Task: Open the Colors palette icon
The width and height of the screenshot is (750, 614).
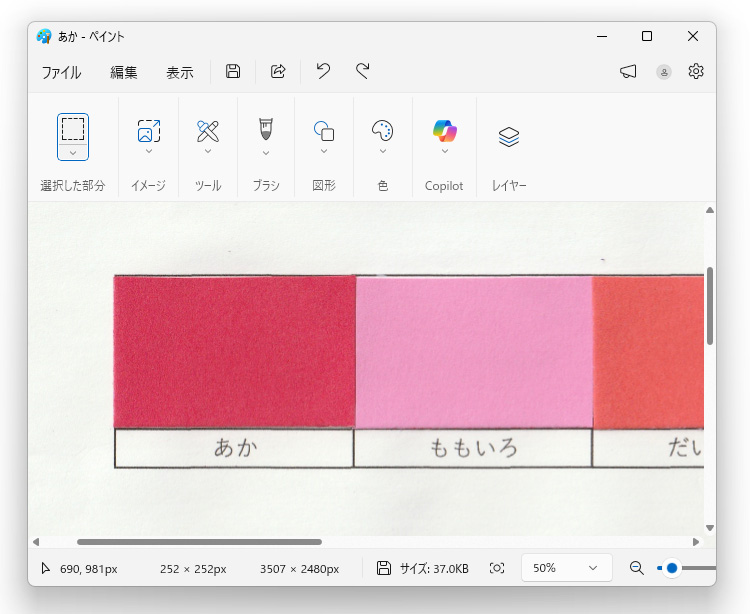Action: pos(383,131)
